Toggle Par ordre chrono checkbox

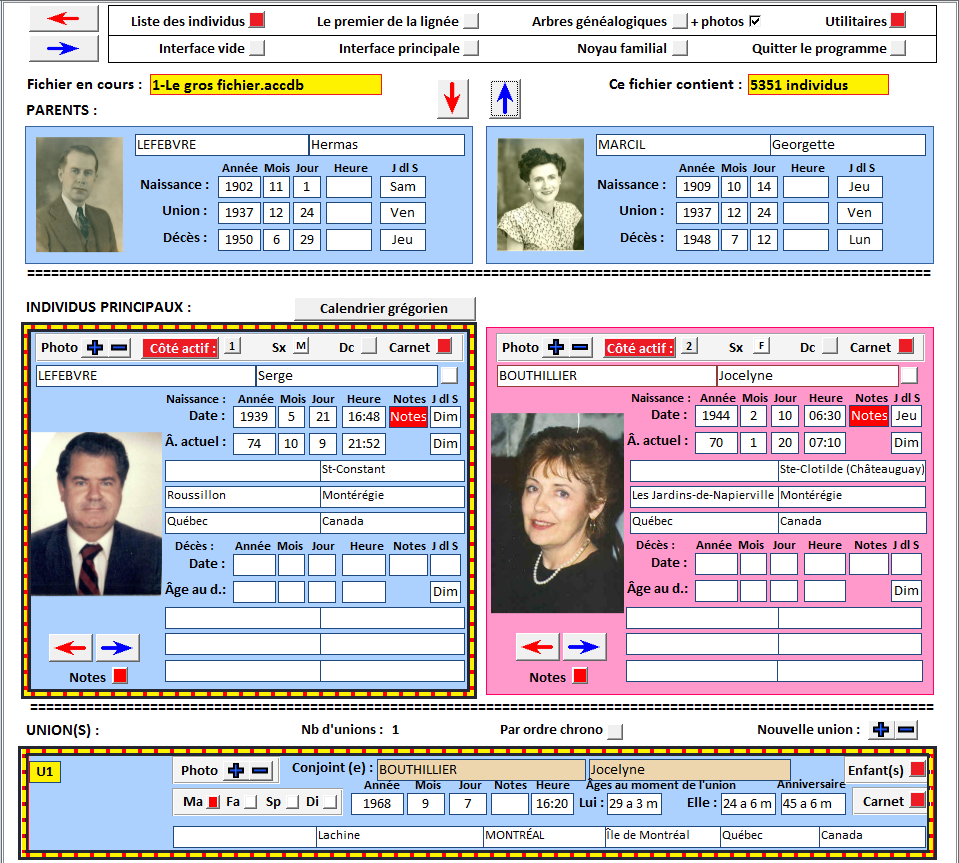(x=615, y=730)
